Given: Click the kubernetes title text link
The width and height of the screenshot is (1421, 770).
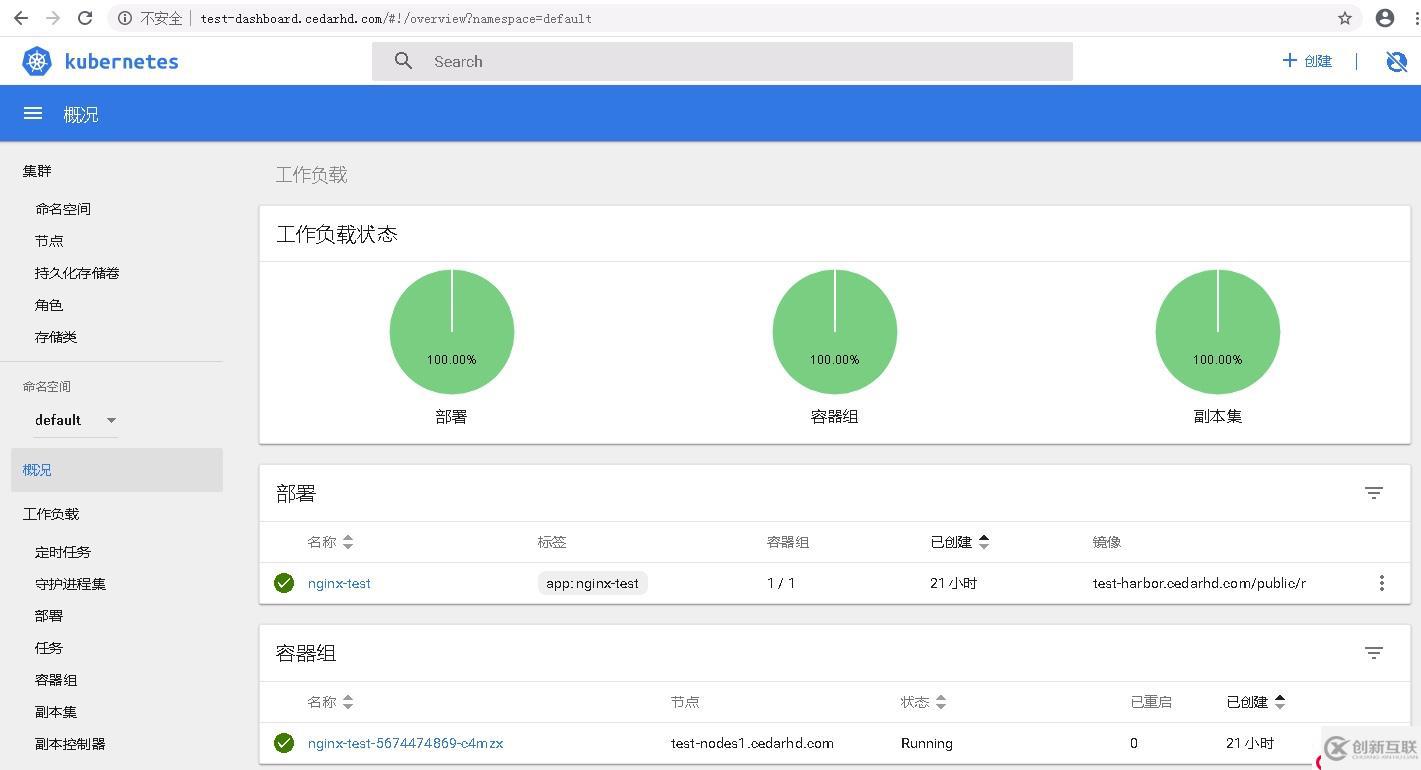Looking at the screenshot, I should point(121,61).
